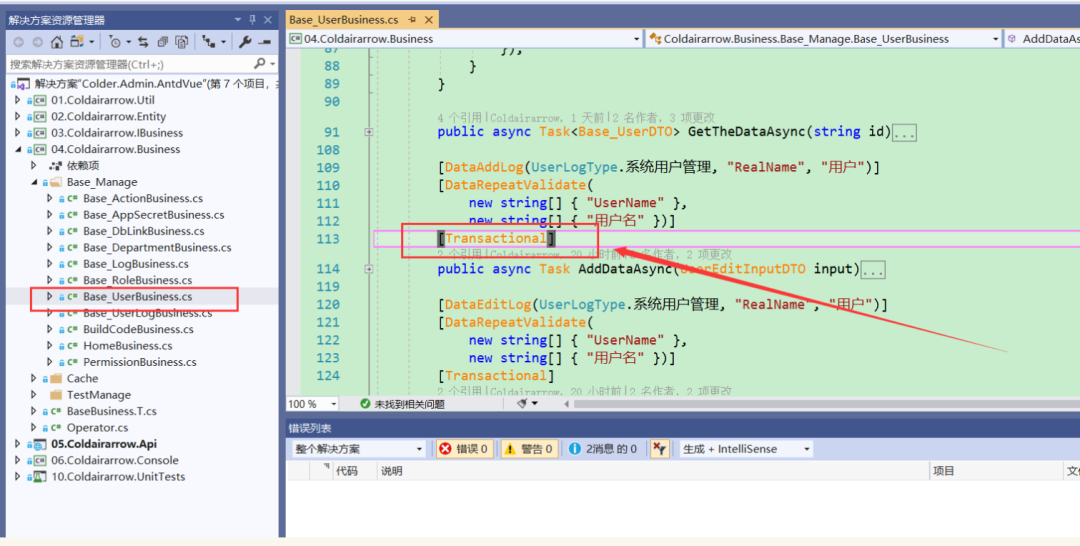
Task: Select Base_AppSecretBusiness.cs file
Action: (x=154, y=215)
